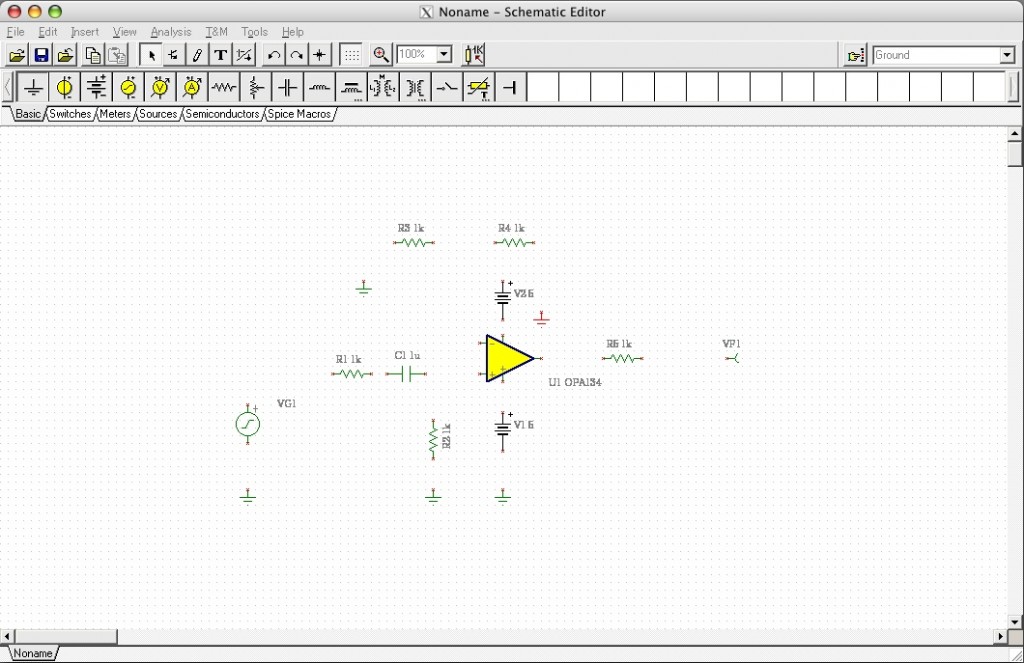This screenshot has width=1024, height=663.
Task: Click the yellow OPA134 op-amp symbol
Action: tap(507, 358)
